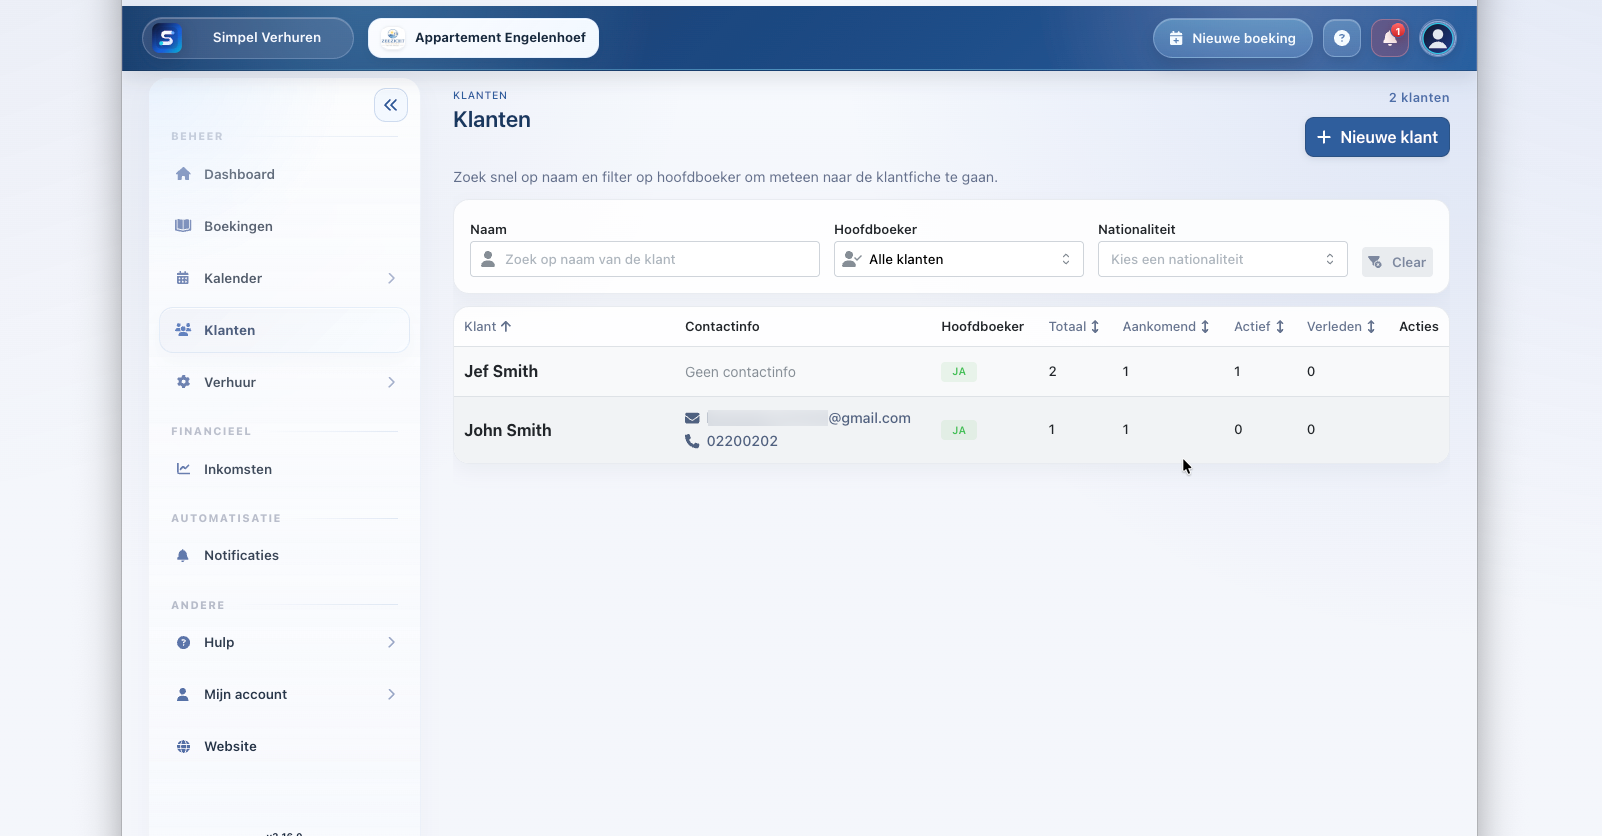Sort by the Klant column arrow

pos(506,327)
